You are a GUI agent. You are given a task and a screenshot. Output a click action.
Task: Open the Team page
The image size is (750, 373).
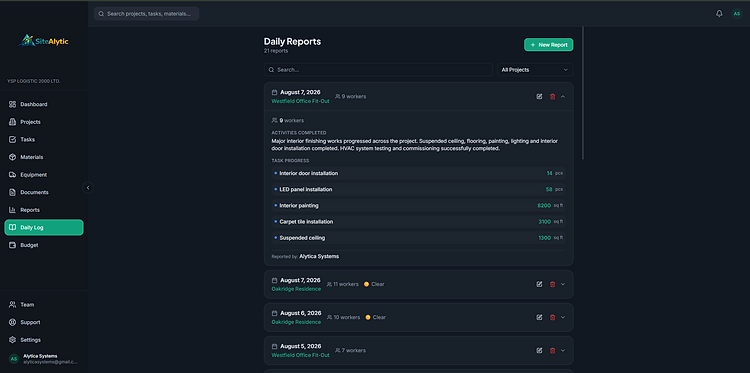coord(44,305)
